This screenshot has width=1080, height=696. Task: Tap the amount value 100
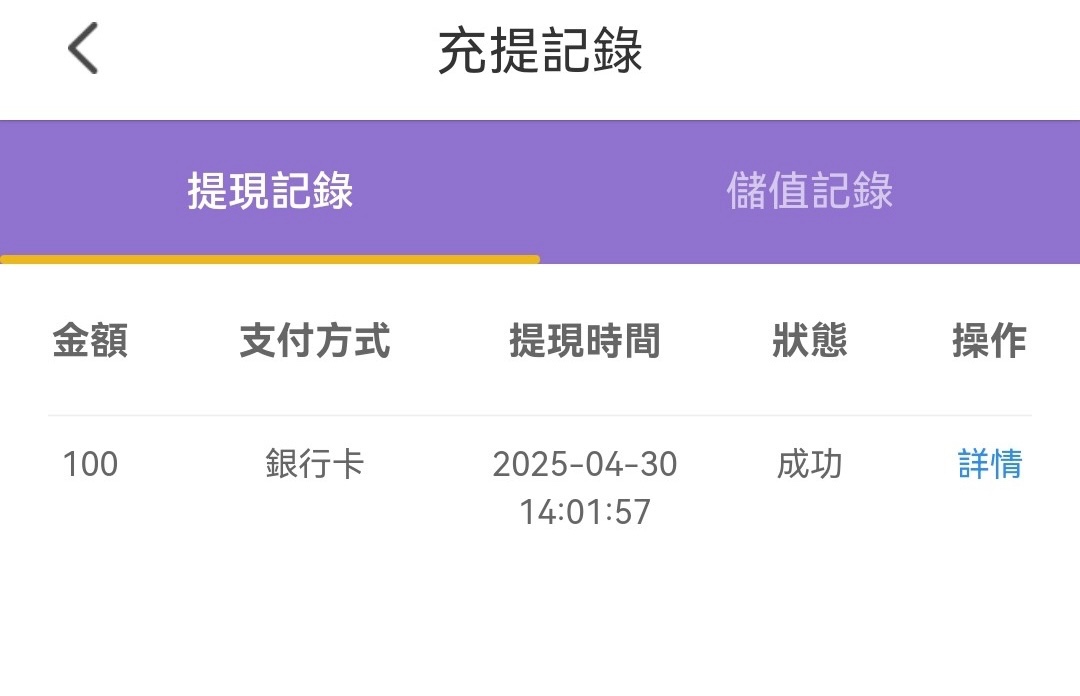pyautogui.click(x=90, y=464)
